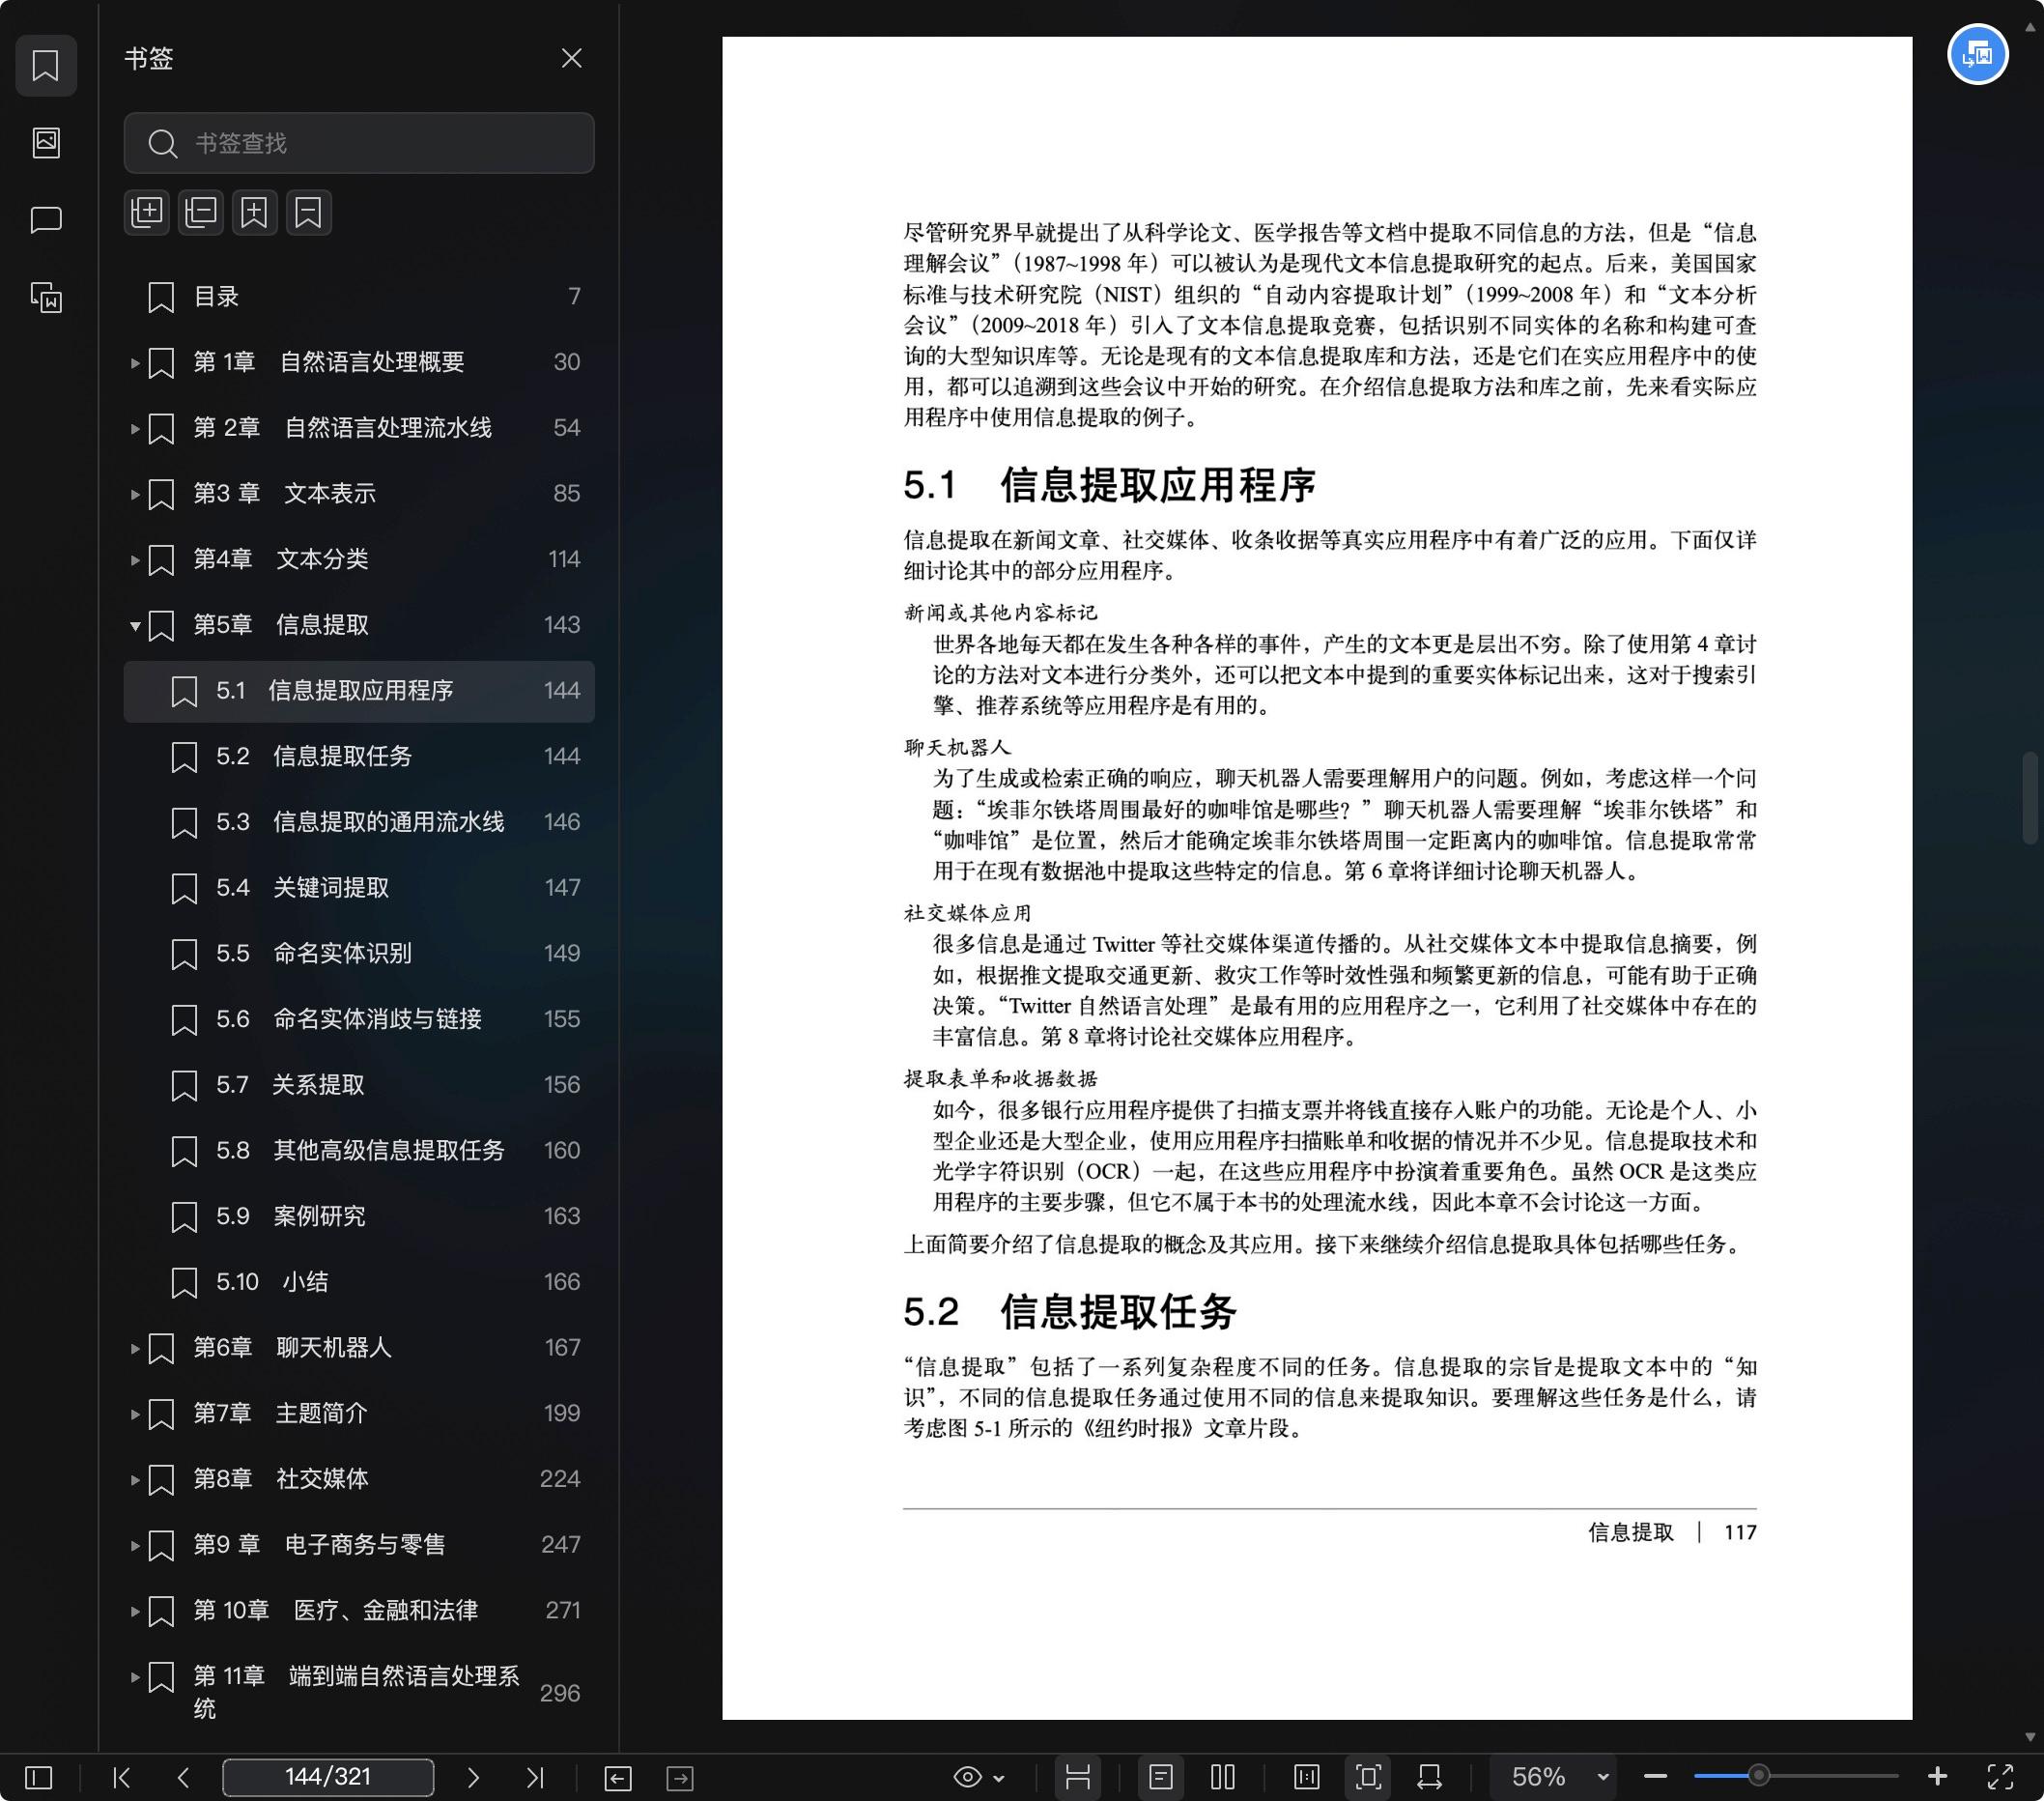Jump to 5.4 关键词提取 bookmark
This screenshot has width=2044, height=1801.
click(x=359, y=888)
